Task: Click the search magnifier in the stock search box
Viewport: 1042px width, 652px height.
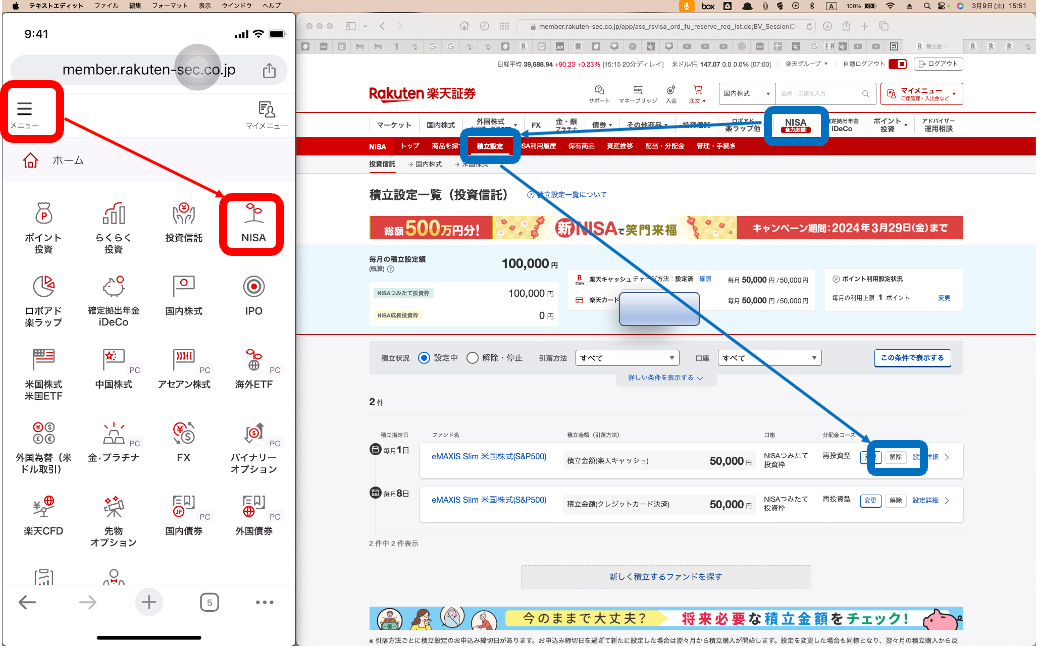Action: [865, 94]
